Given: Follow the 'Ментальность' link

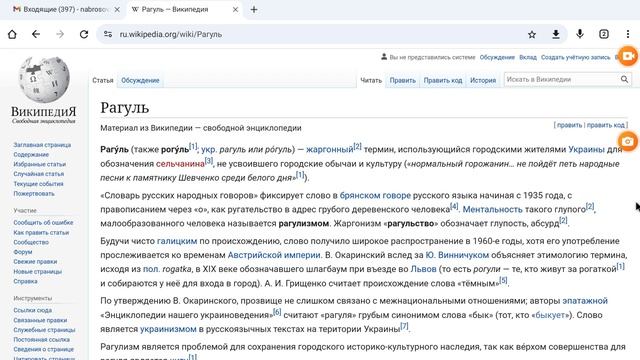Looking at the screenshot, I should pyautogui.click(x=492, y=209).
